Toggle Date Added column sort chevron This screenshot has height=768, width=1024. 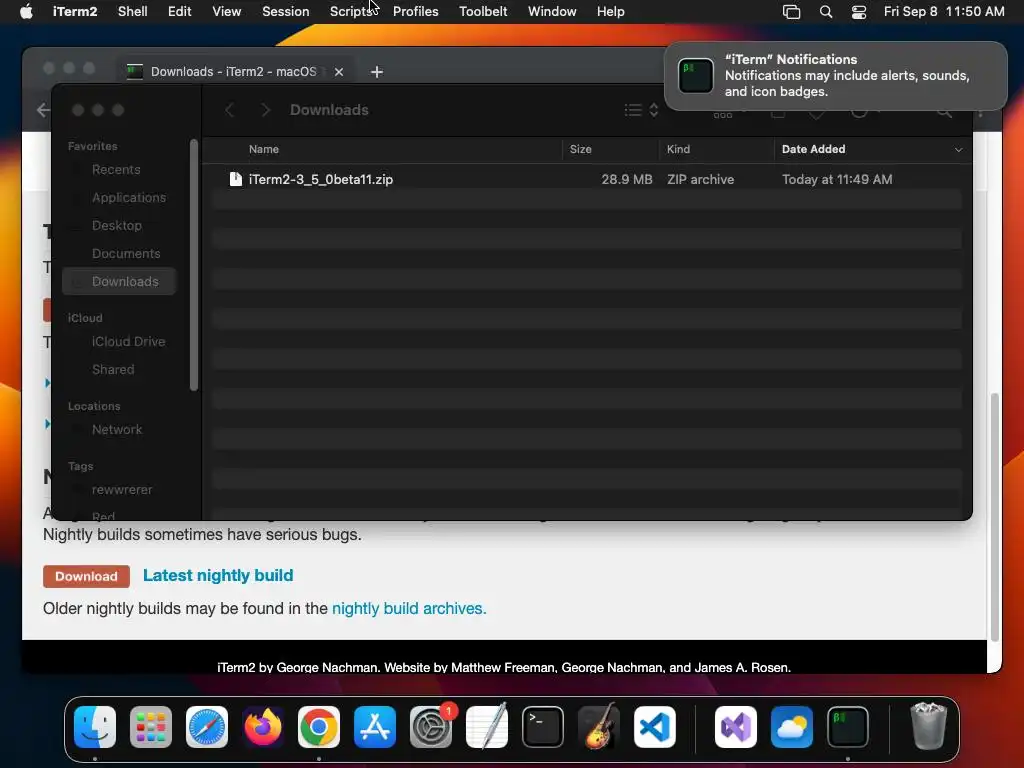tap(958, 150)
